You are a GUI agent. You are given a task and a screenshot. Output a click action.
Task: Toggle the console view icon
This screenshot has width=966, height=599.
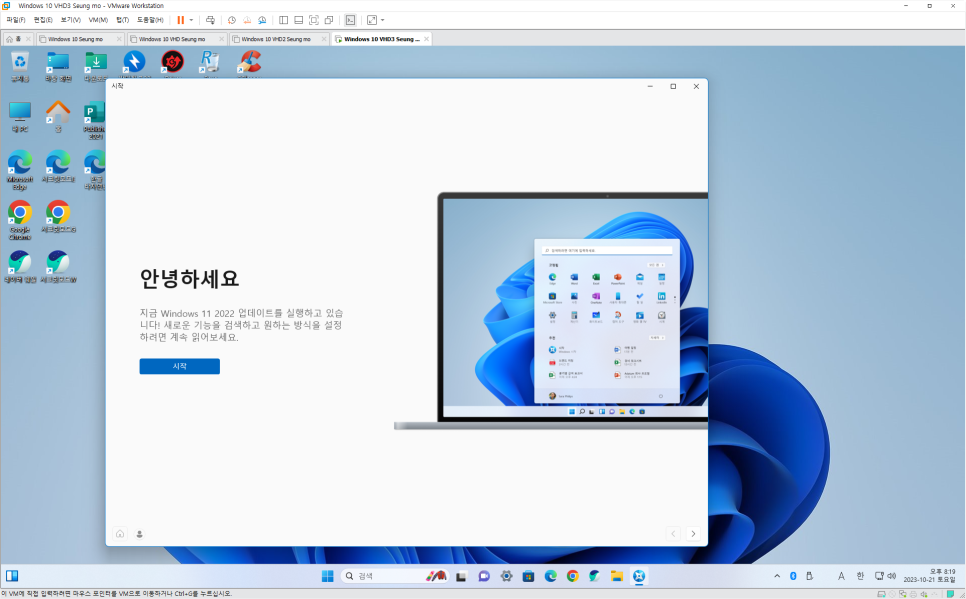tap(350, 20)
